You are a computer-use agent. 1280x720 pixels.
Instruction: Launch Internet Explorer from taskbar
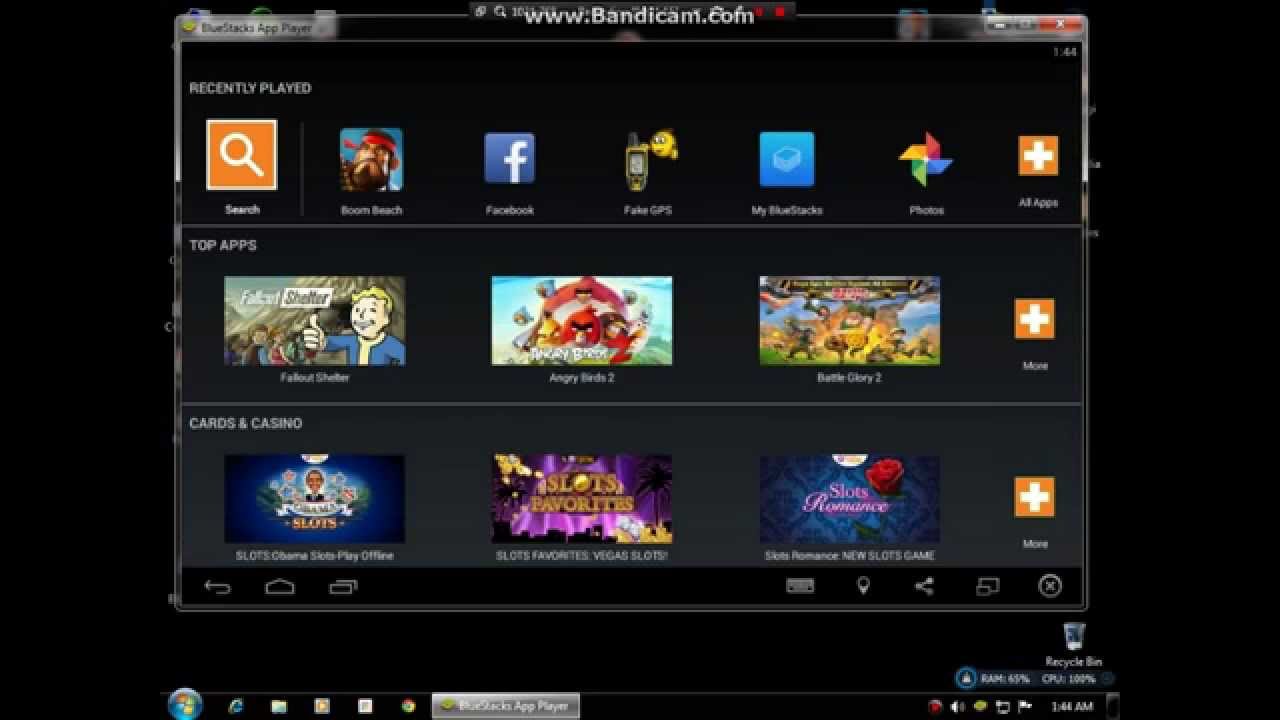(236, 706)
